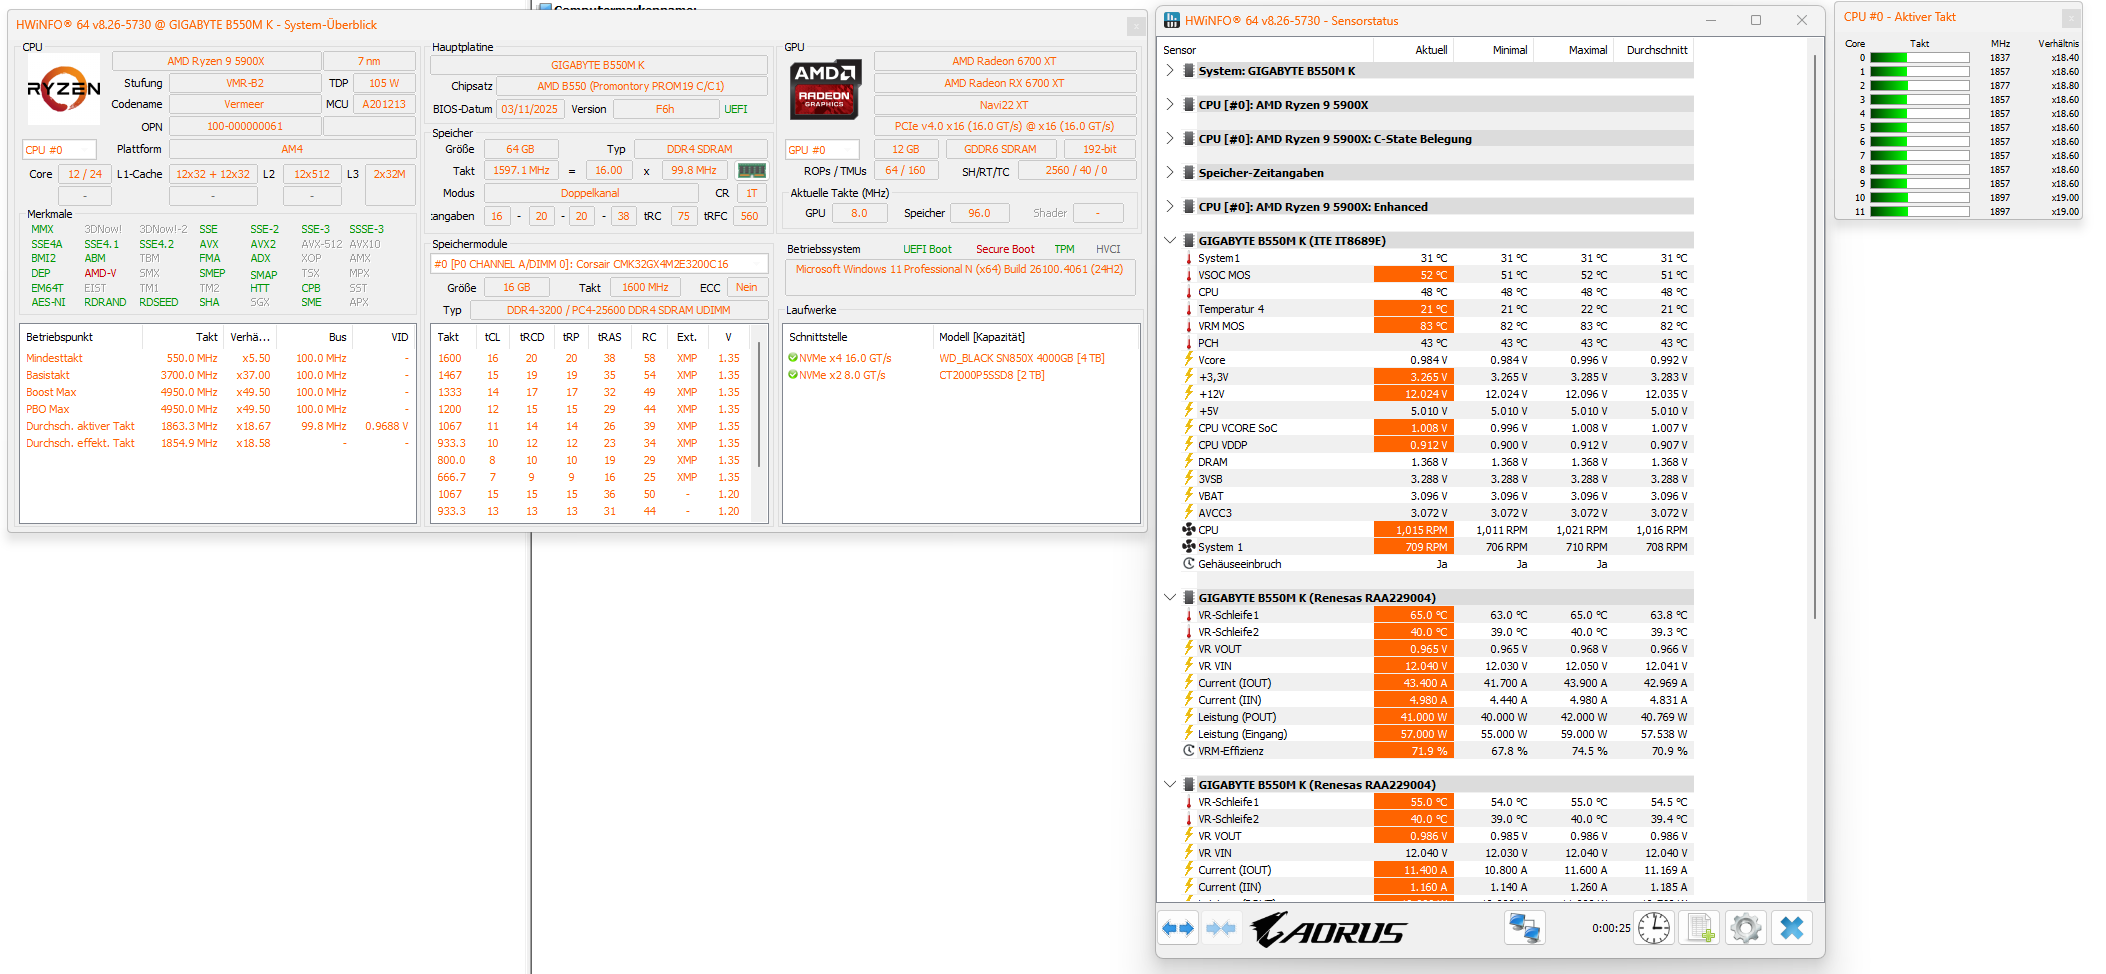This screenshot has height=974, width=2106.
Task: Close the CPU #0 Aktiver Takt window
Action: 2072,17
